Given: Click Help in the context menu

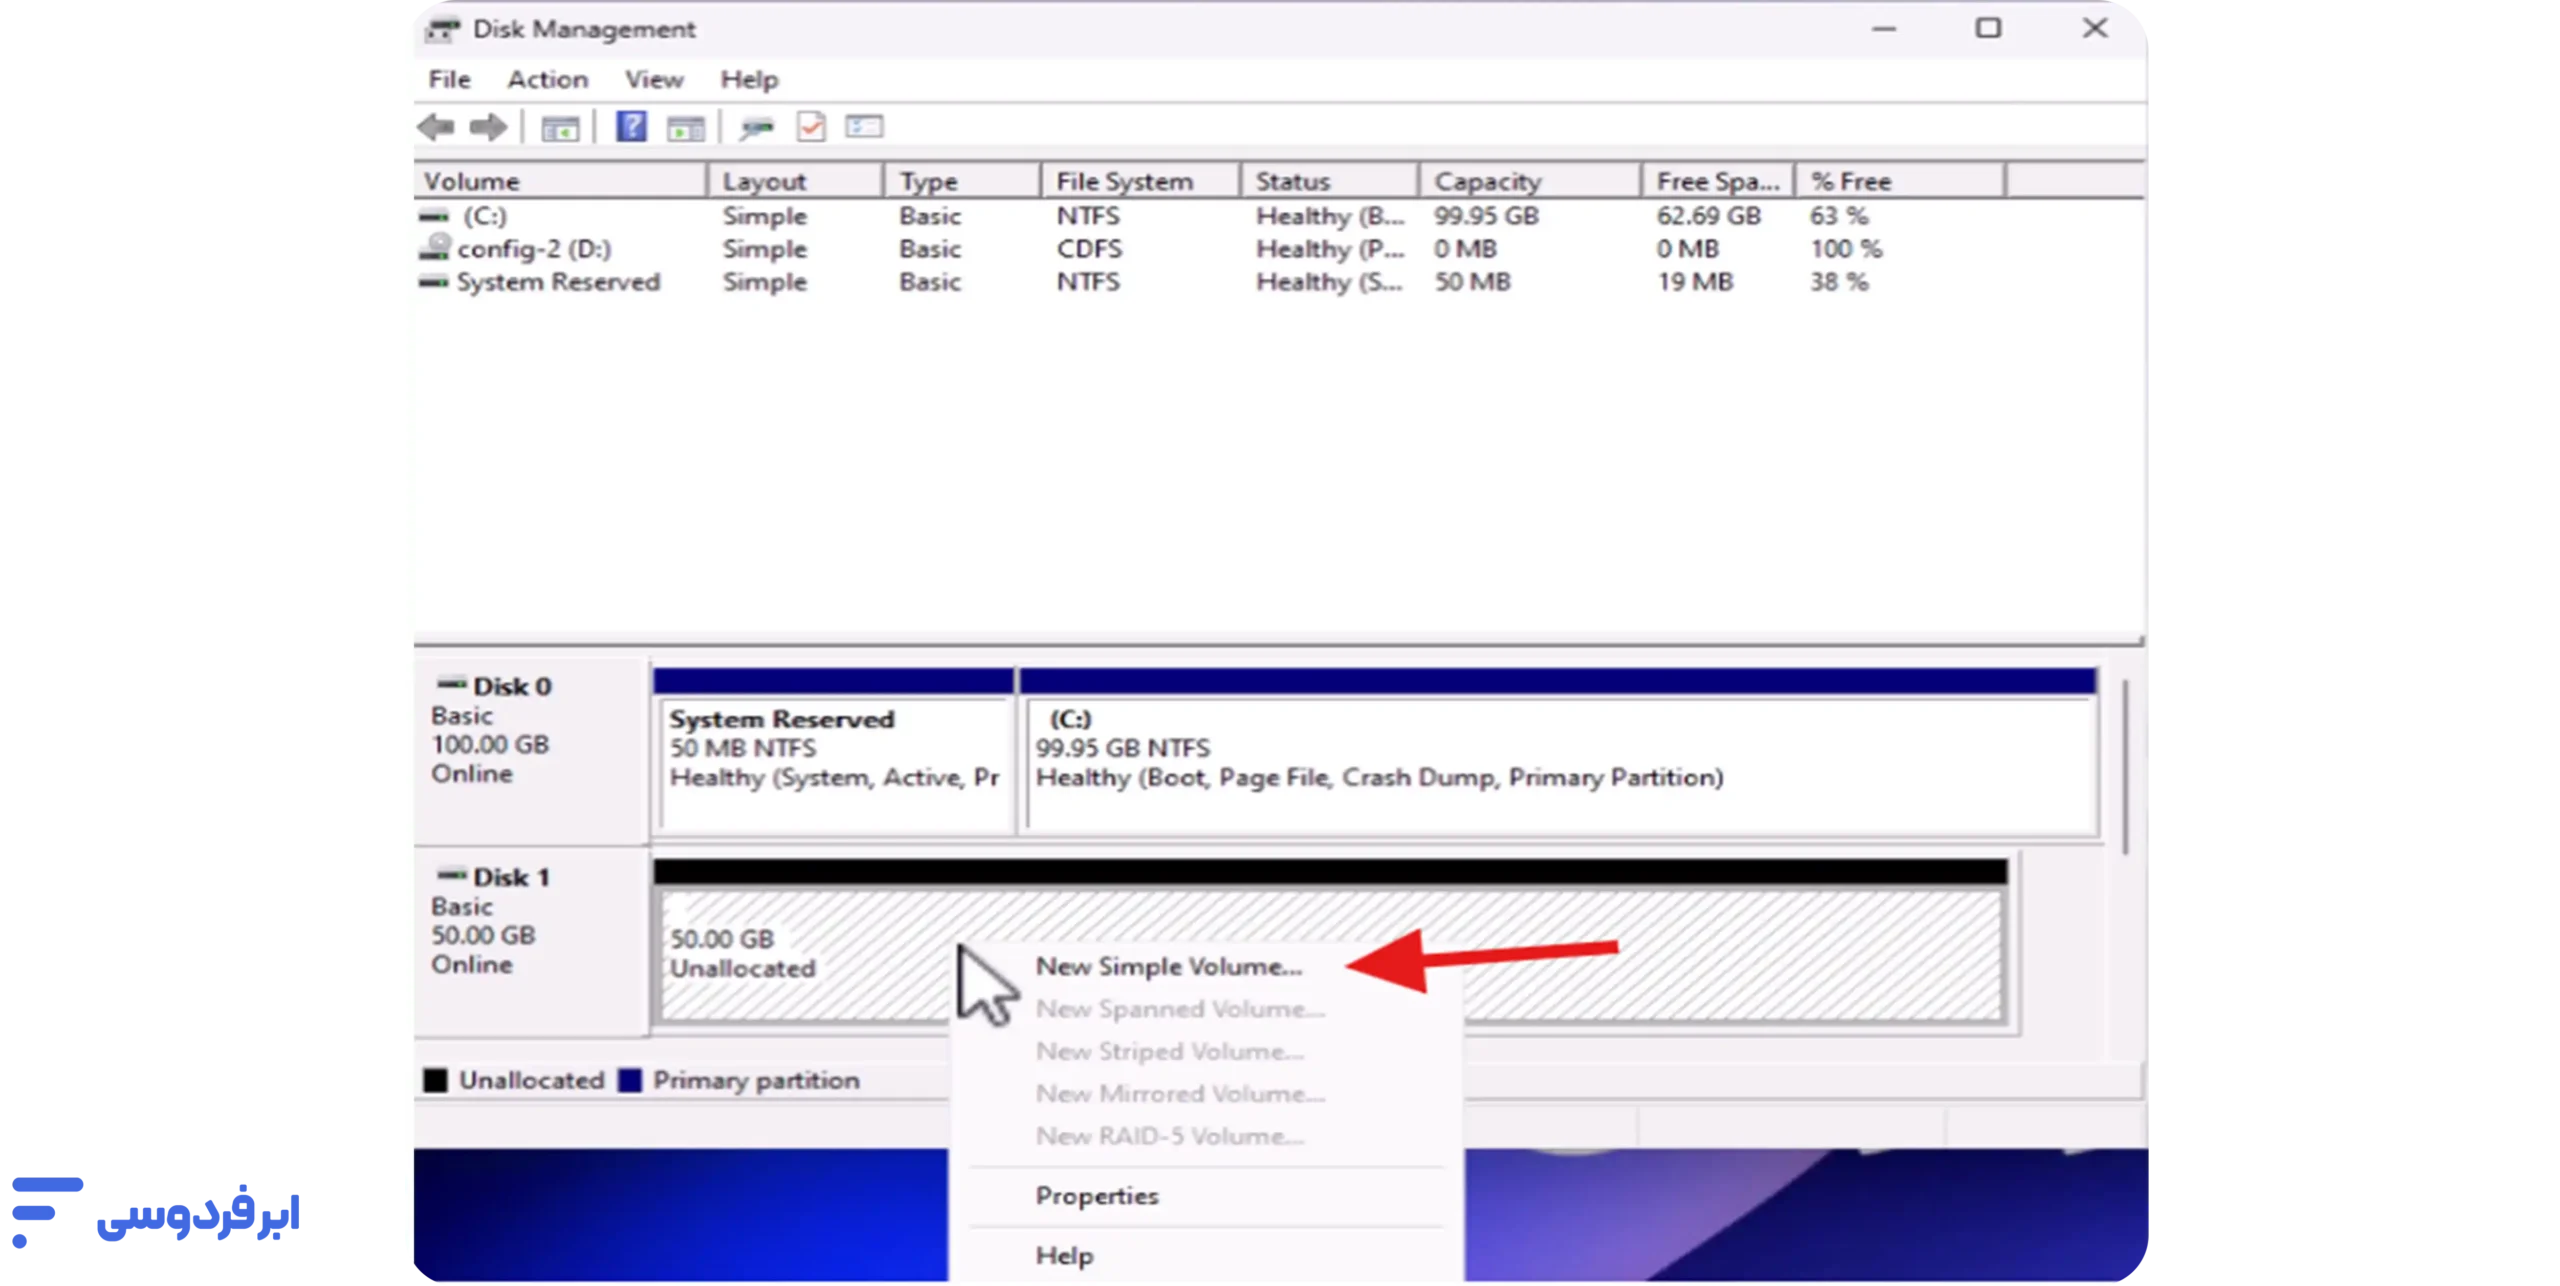Looking at the screenshot, I should pyautogui.click(x=1064, y=1256).
